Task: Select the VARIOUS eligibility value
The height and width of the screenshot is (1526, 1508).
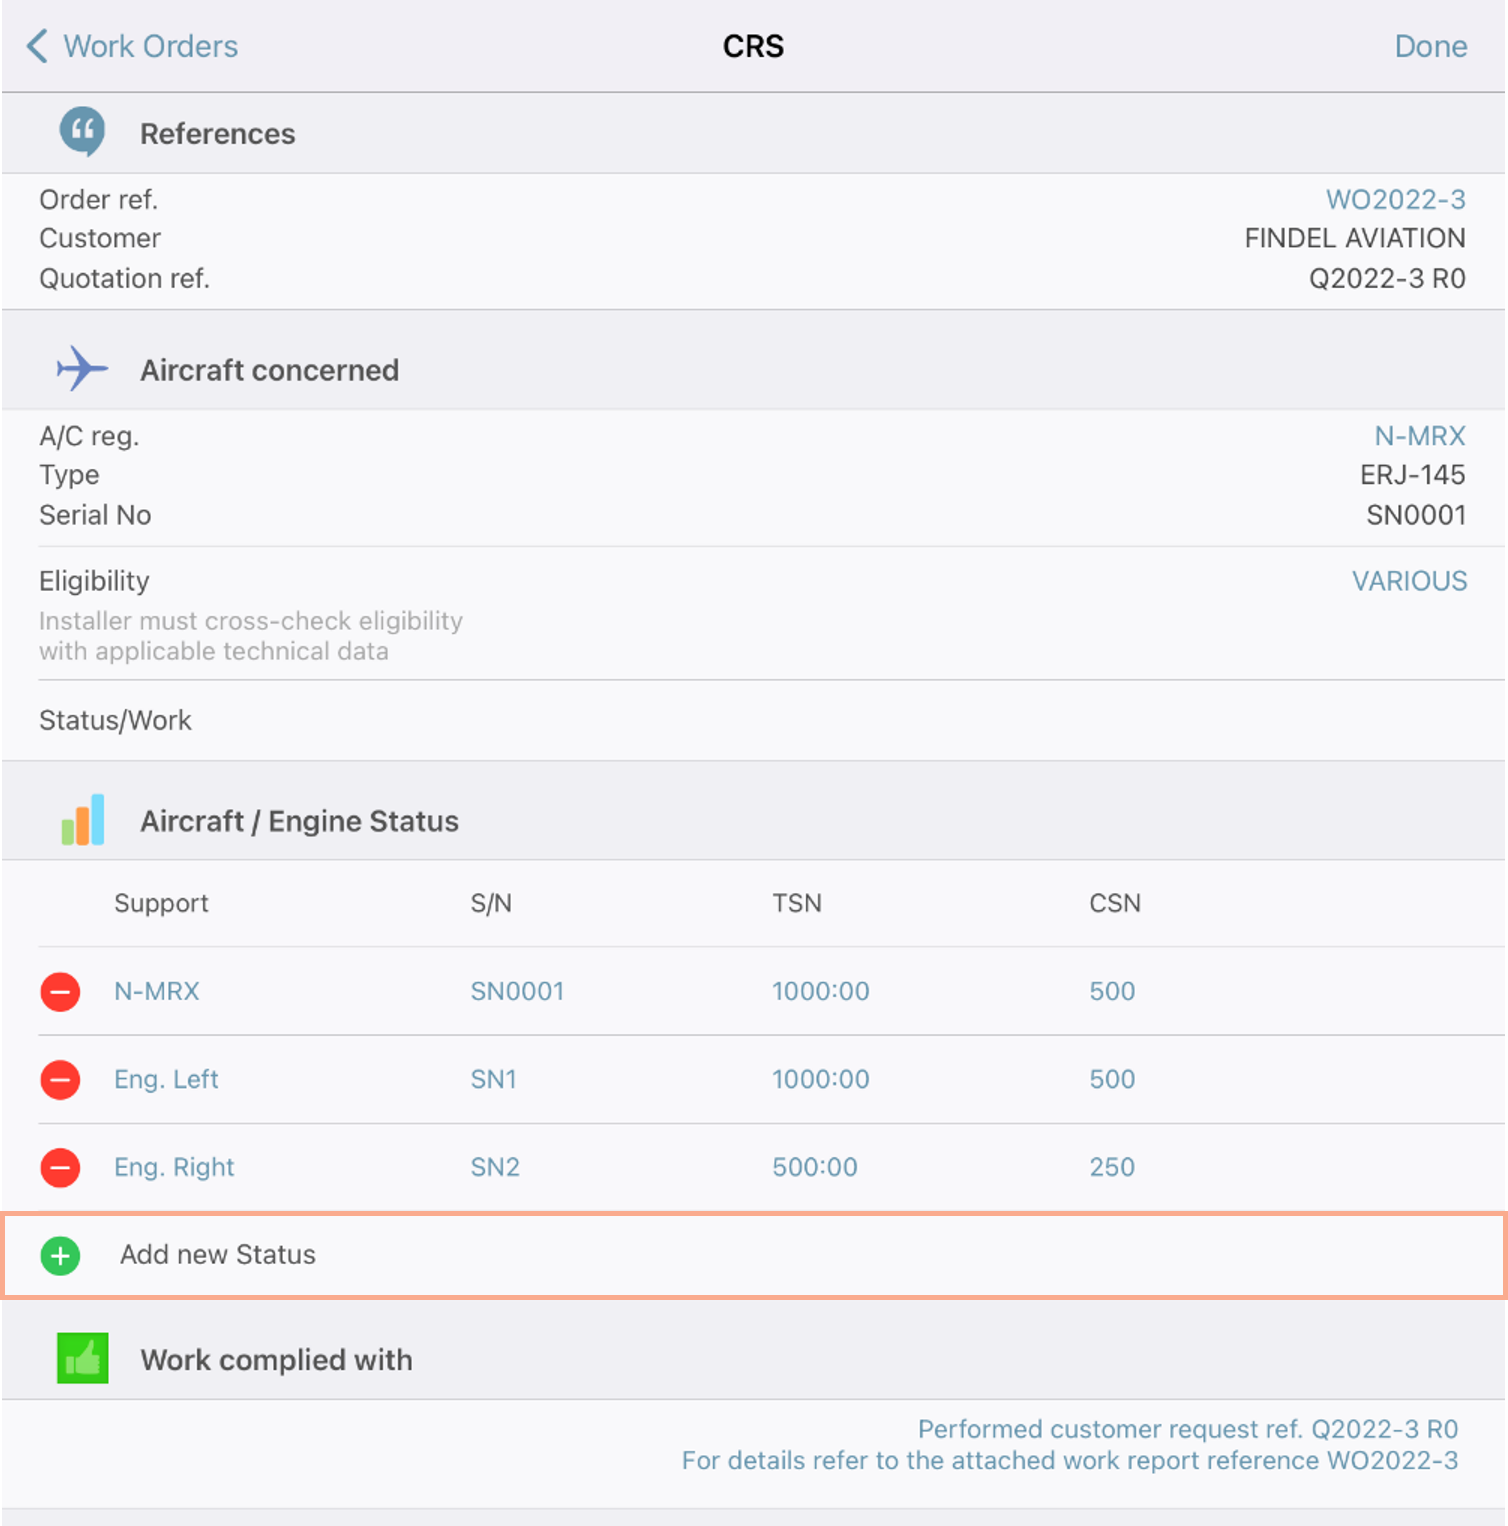Action: 1409,581
